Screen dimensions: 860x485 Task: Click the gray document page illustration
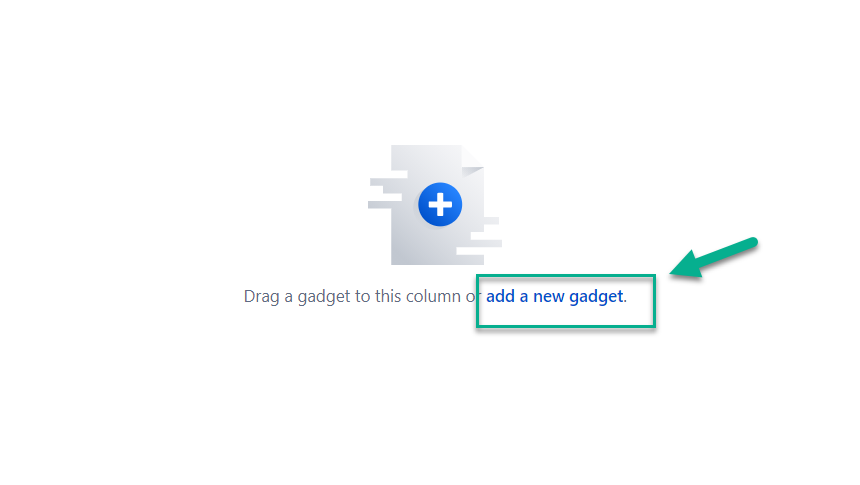pyautogui.click(x=437, y=205)
